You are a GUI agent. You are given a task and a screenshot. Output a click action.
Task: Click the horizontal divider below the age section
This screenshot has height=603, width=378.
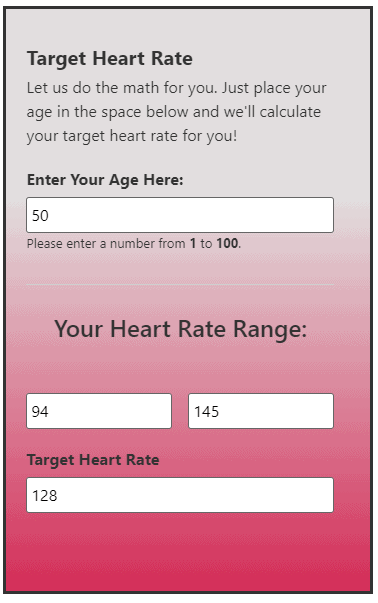180,284
